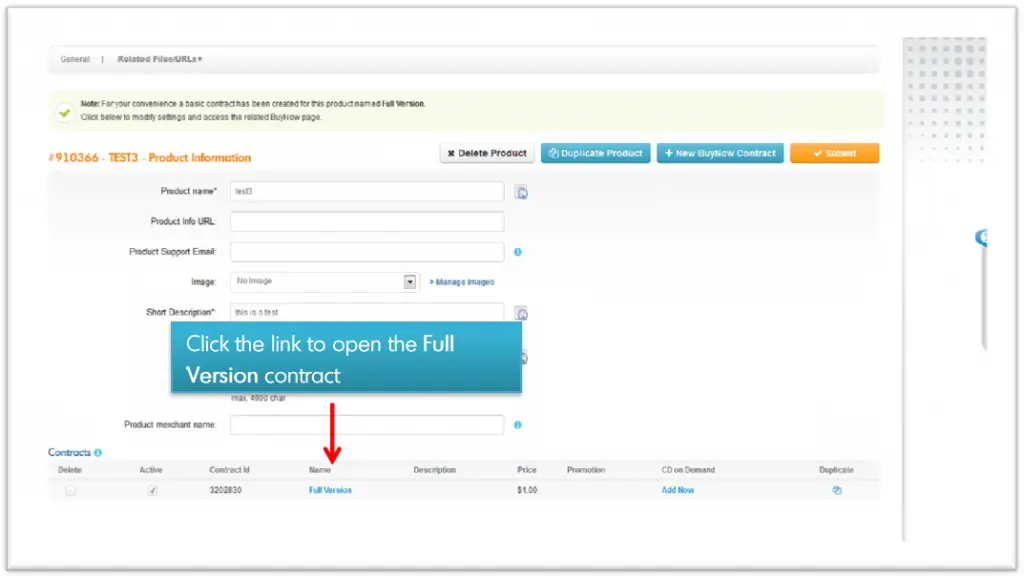Viewport: 1024px width, 578px height.
Task: Click the Add Now link under CD on Demand
Action: tap(678, 490)
